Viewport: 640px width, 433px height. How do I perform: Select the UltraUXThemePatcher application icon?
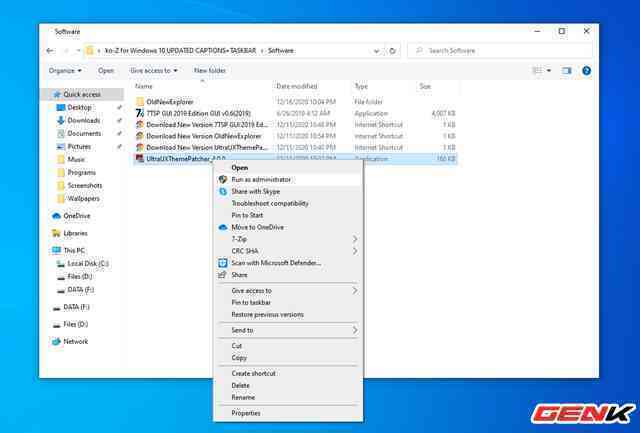pyautogui.click(x=140, y=159)
